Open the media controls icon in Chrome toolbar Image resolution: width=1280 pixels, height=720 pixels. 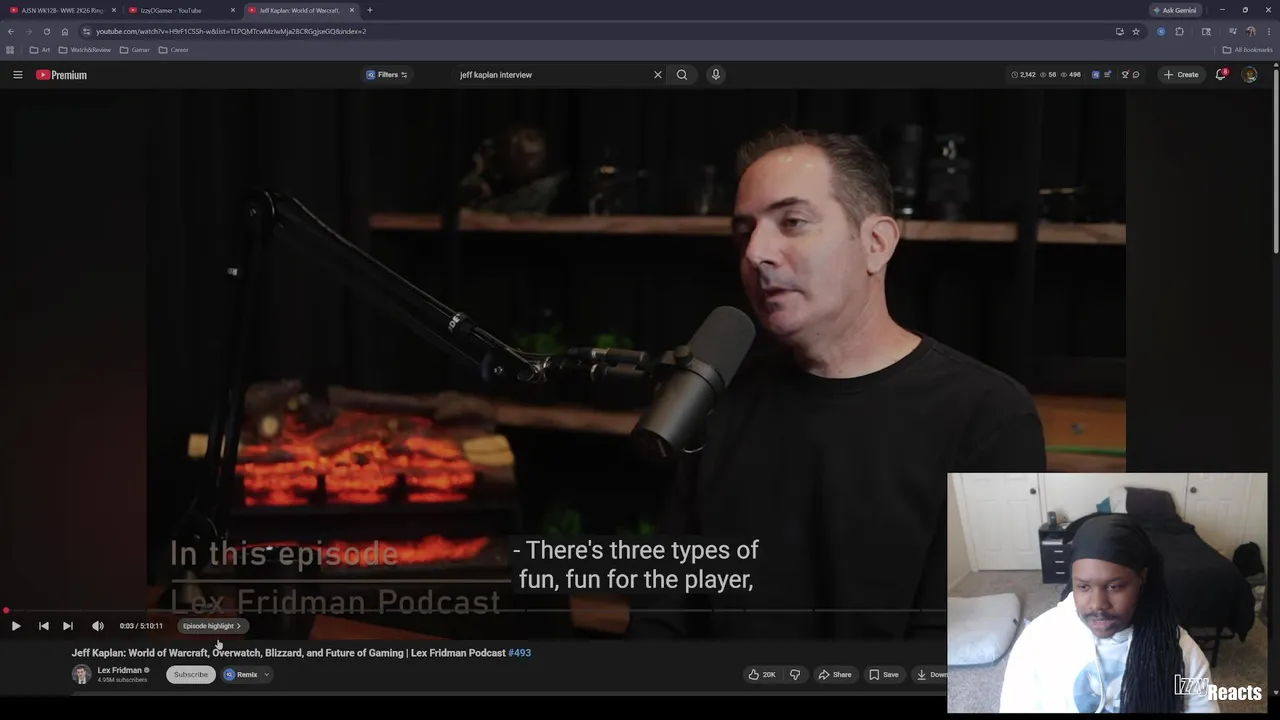1233,31
